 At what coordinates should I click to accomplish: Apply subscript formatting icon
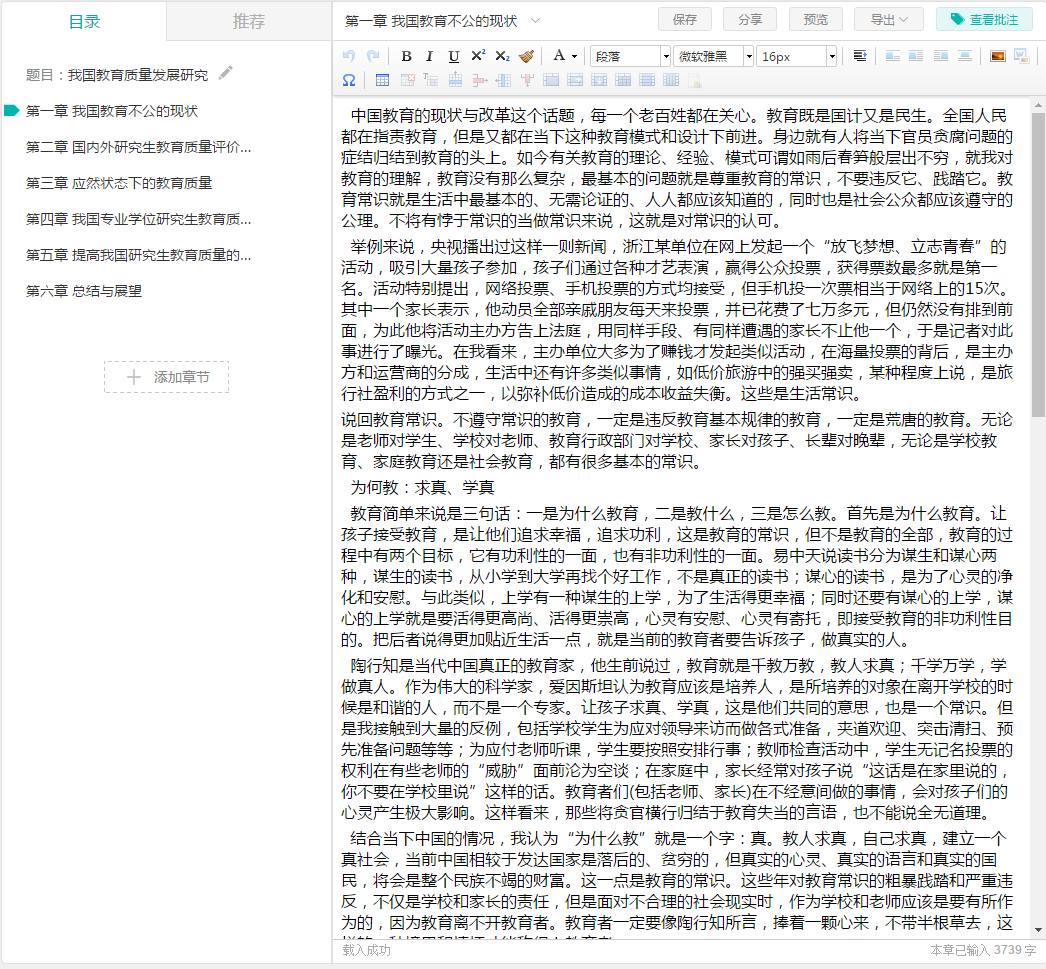502,56
